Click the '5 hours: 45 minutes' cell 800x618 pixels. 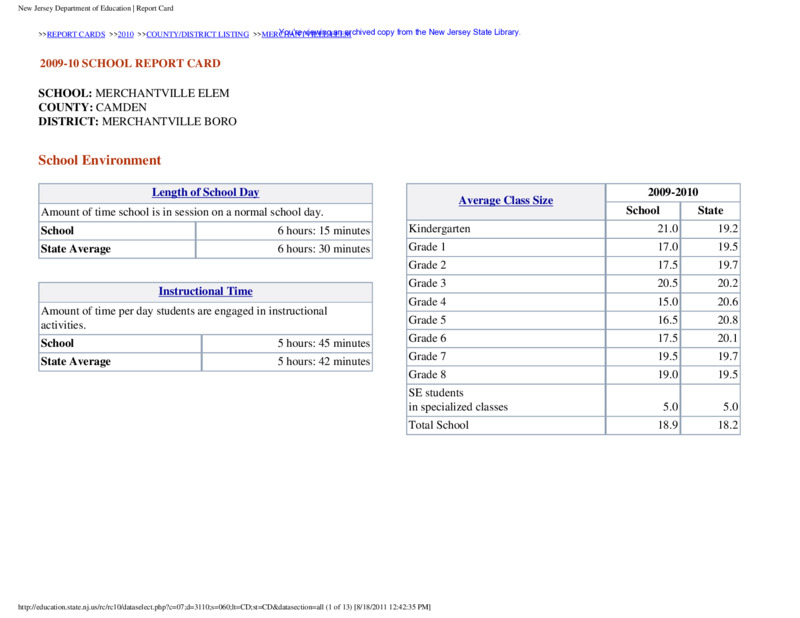(287, 343)
